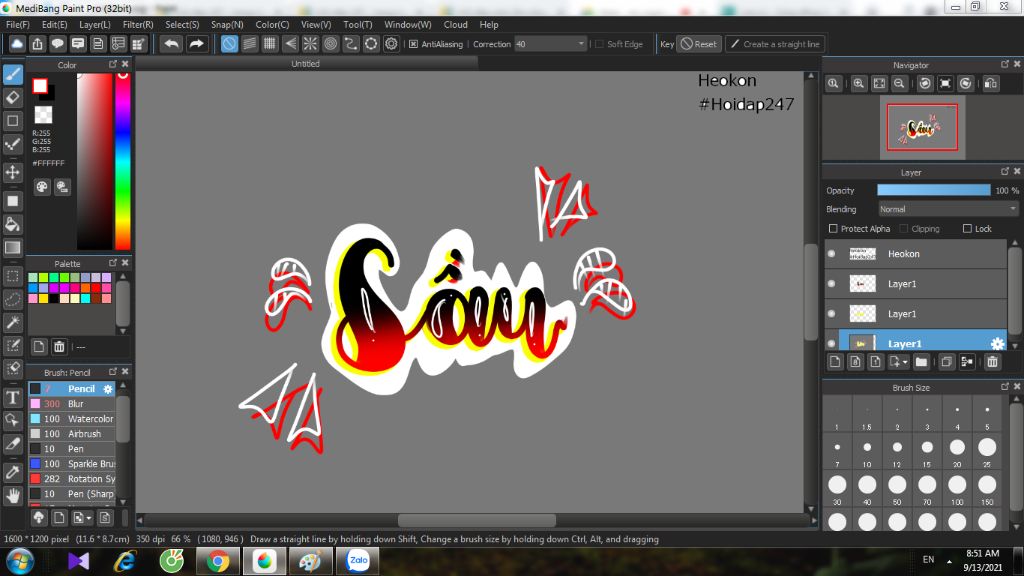Delete palette color with trash icon
Screen dimensions: 1024x576
click(59, 347)
